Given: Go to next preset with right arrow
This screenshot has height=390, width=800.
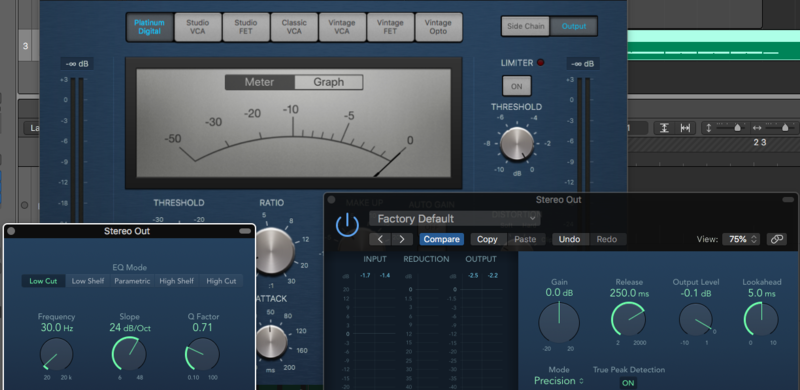Looking at the screenshot, I should [x=402, y=239].
